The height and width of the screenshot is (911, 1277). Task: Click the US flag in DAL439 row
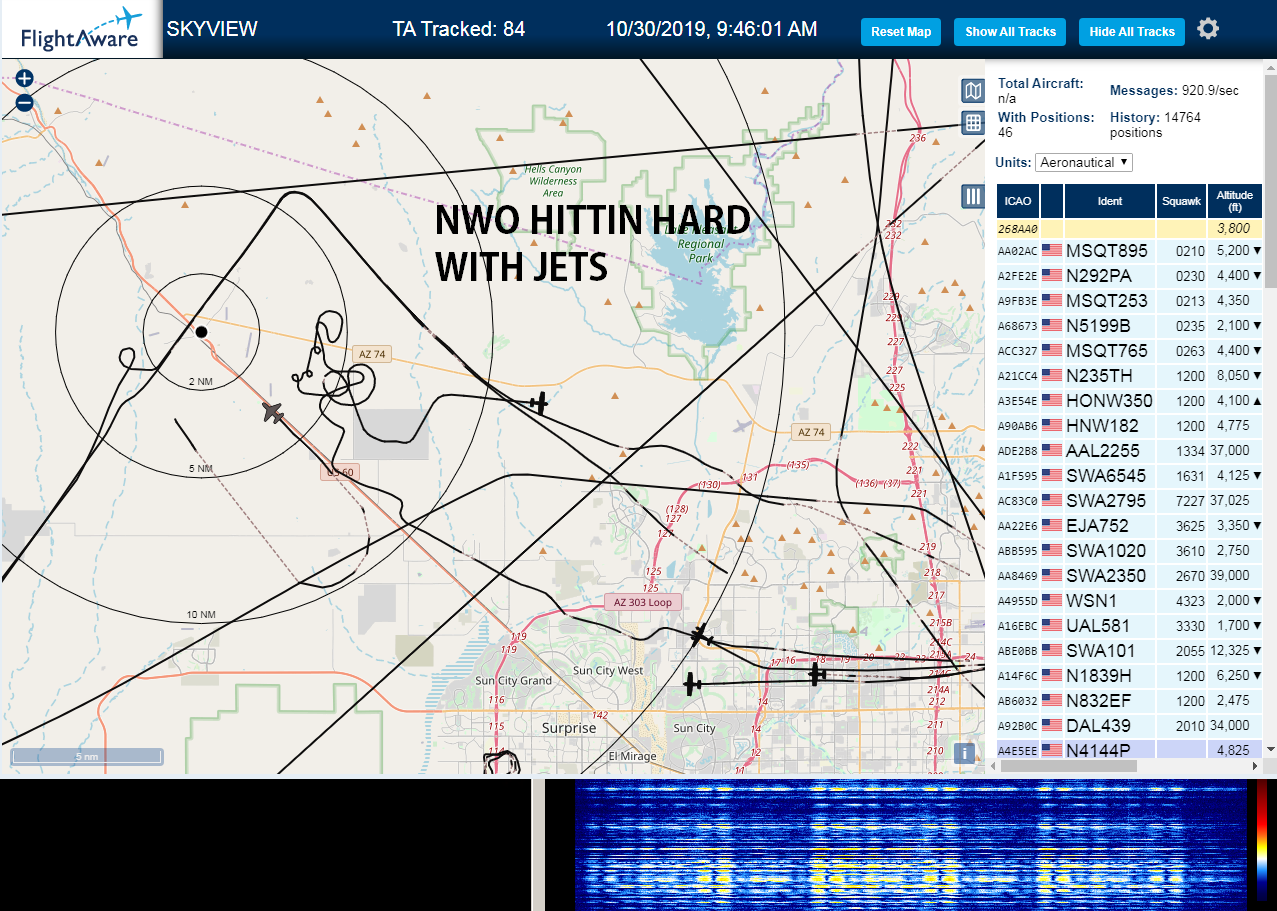point(1051,725)
